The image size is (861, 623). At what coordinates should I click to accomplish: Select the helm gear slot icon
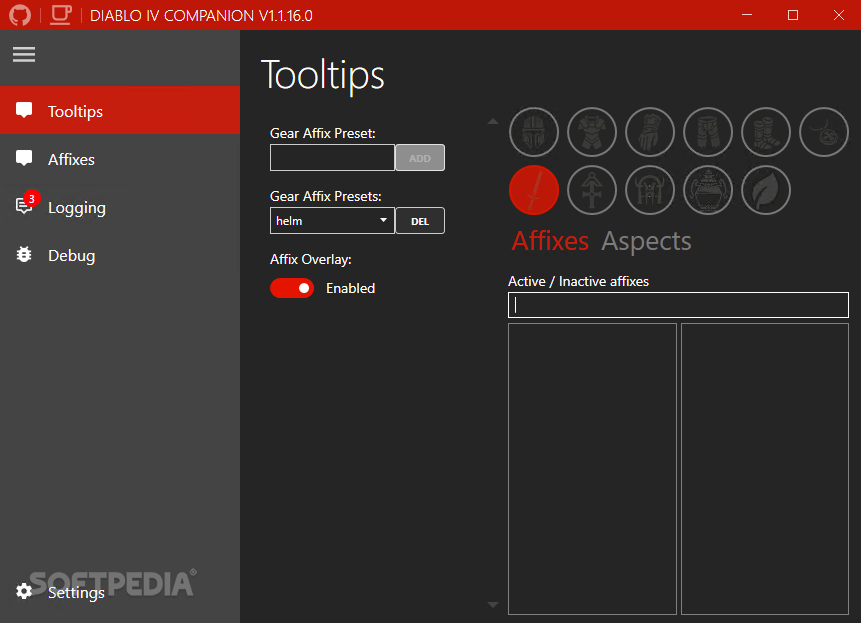click(534, 132)
